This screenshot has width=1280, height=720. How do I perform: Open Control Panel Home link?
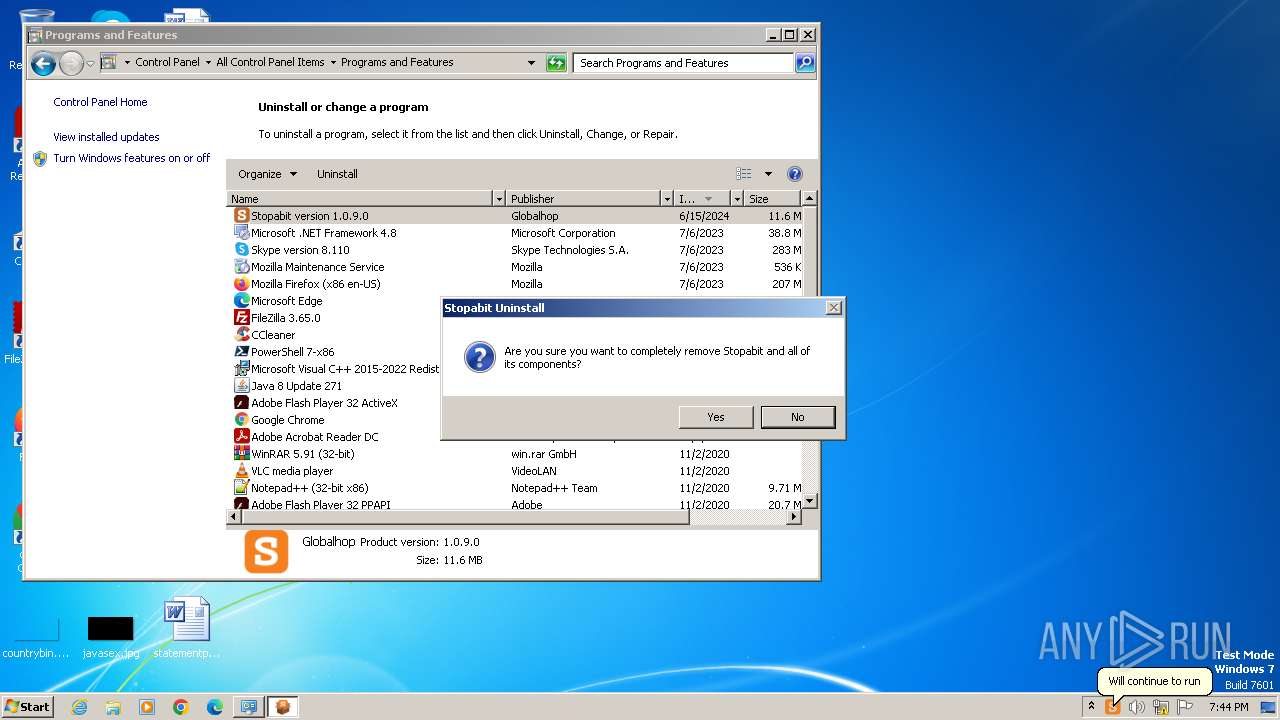point(100,102)
